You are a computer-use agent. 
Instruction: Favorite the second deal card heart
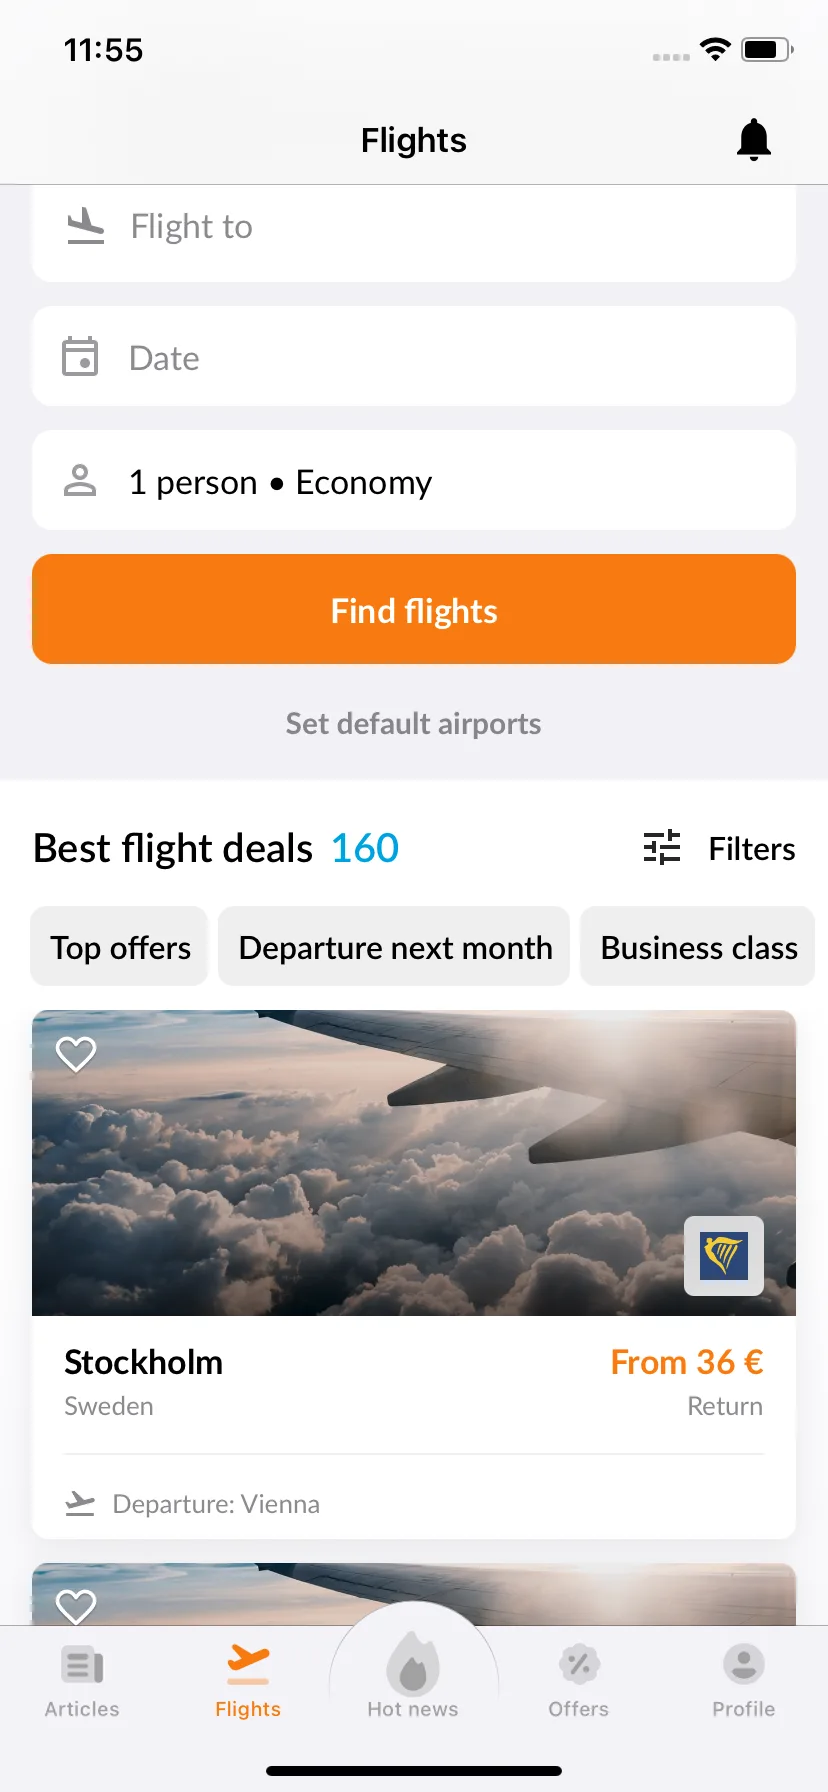[x=76, y=1605]
